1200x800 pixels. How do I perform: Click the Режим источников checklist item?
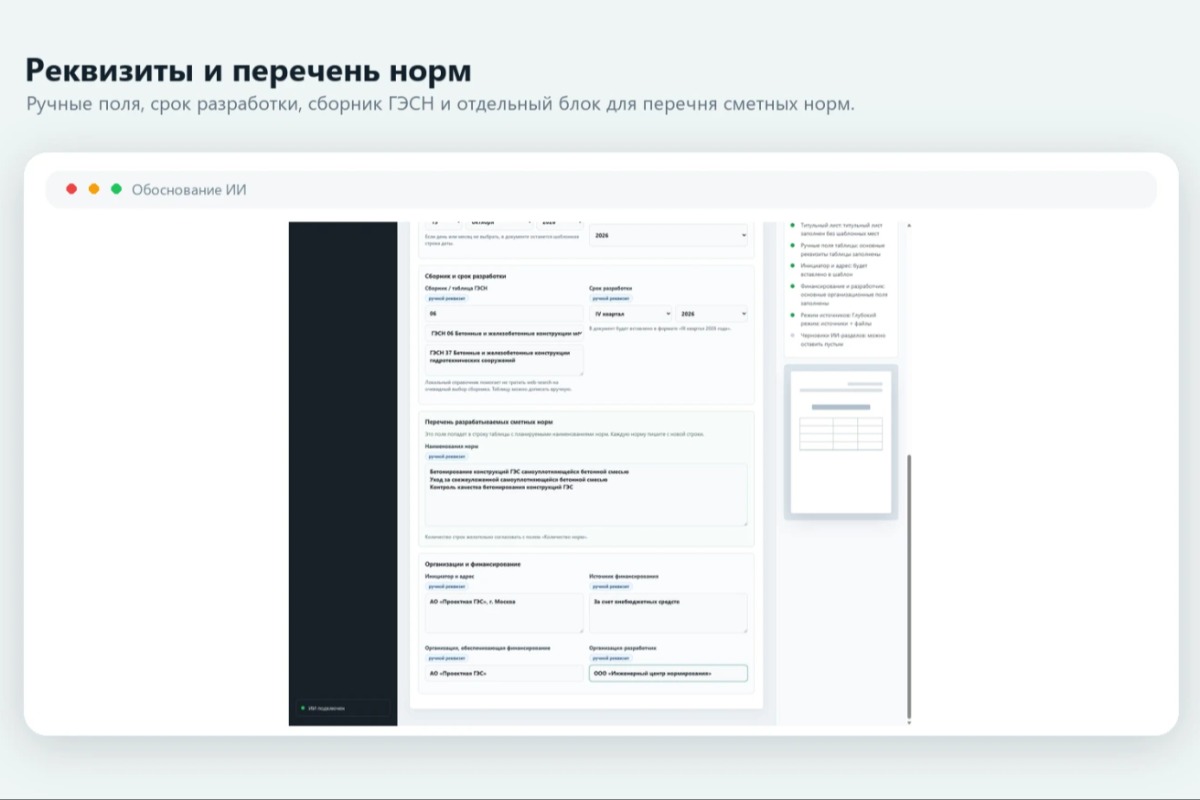point(838,318)
